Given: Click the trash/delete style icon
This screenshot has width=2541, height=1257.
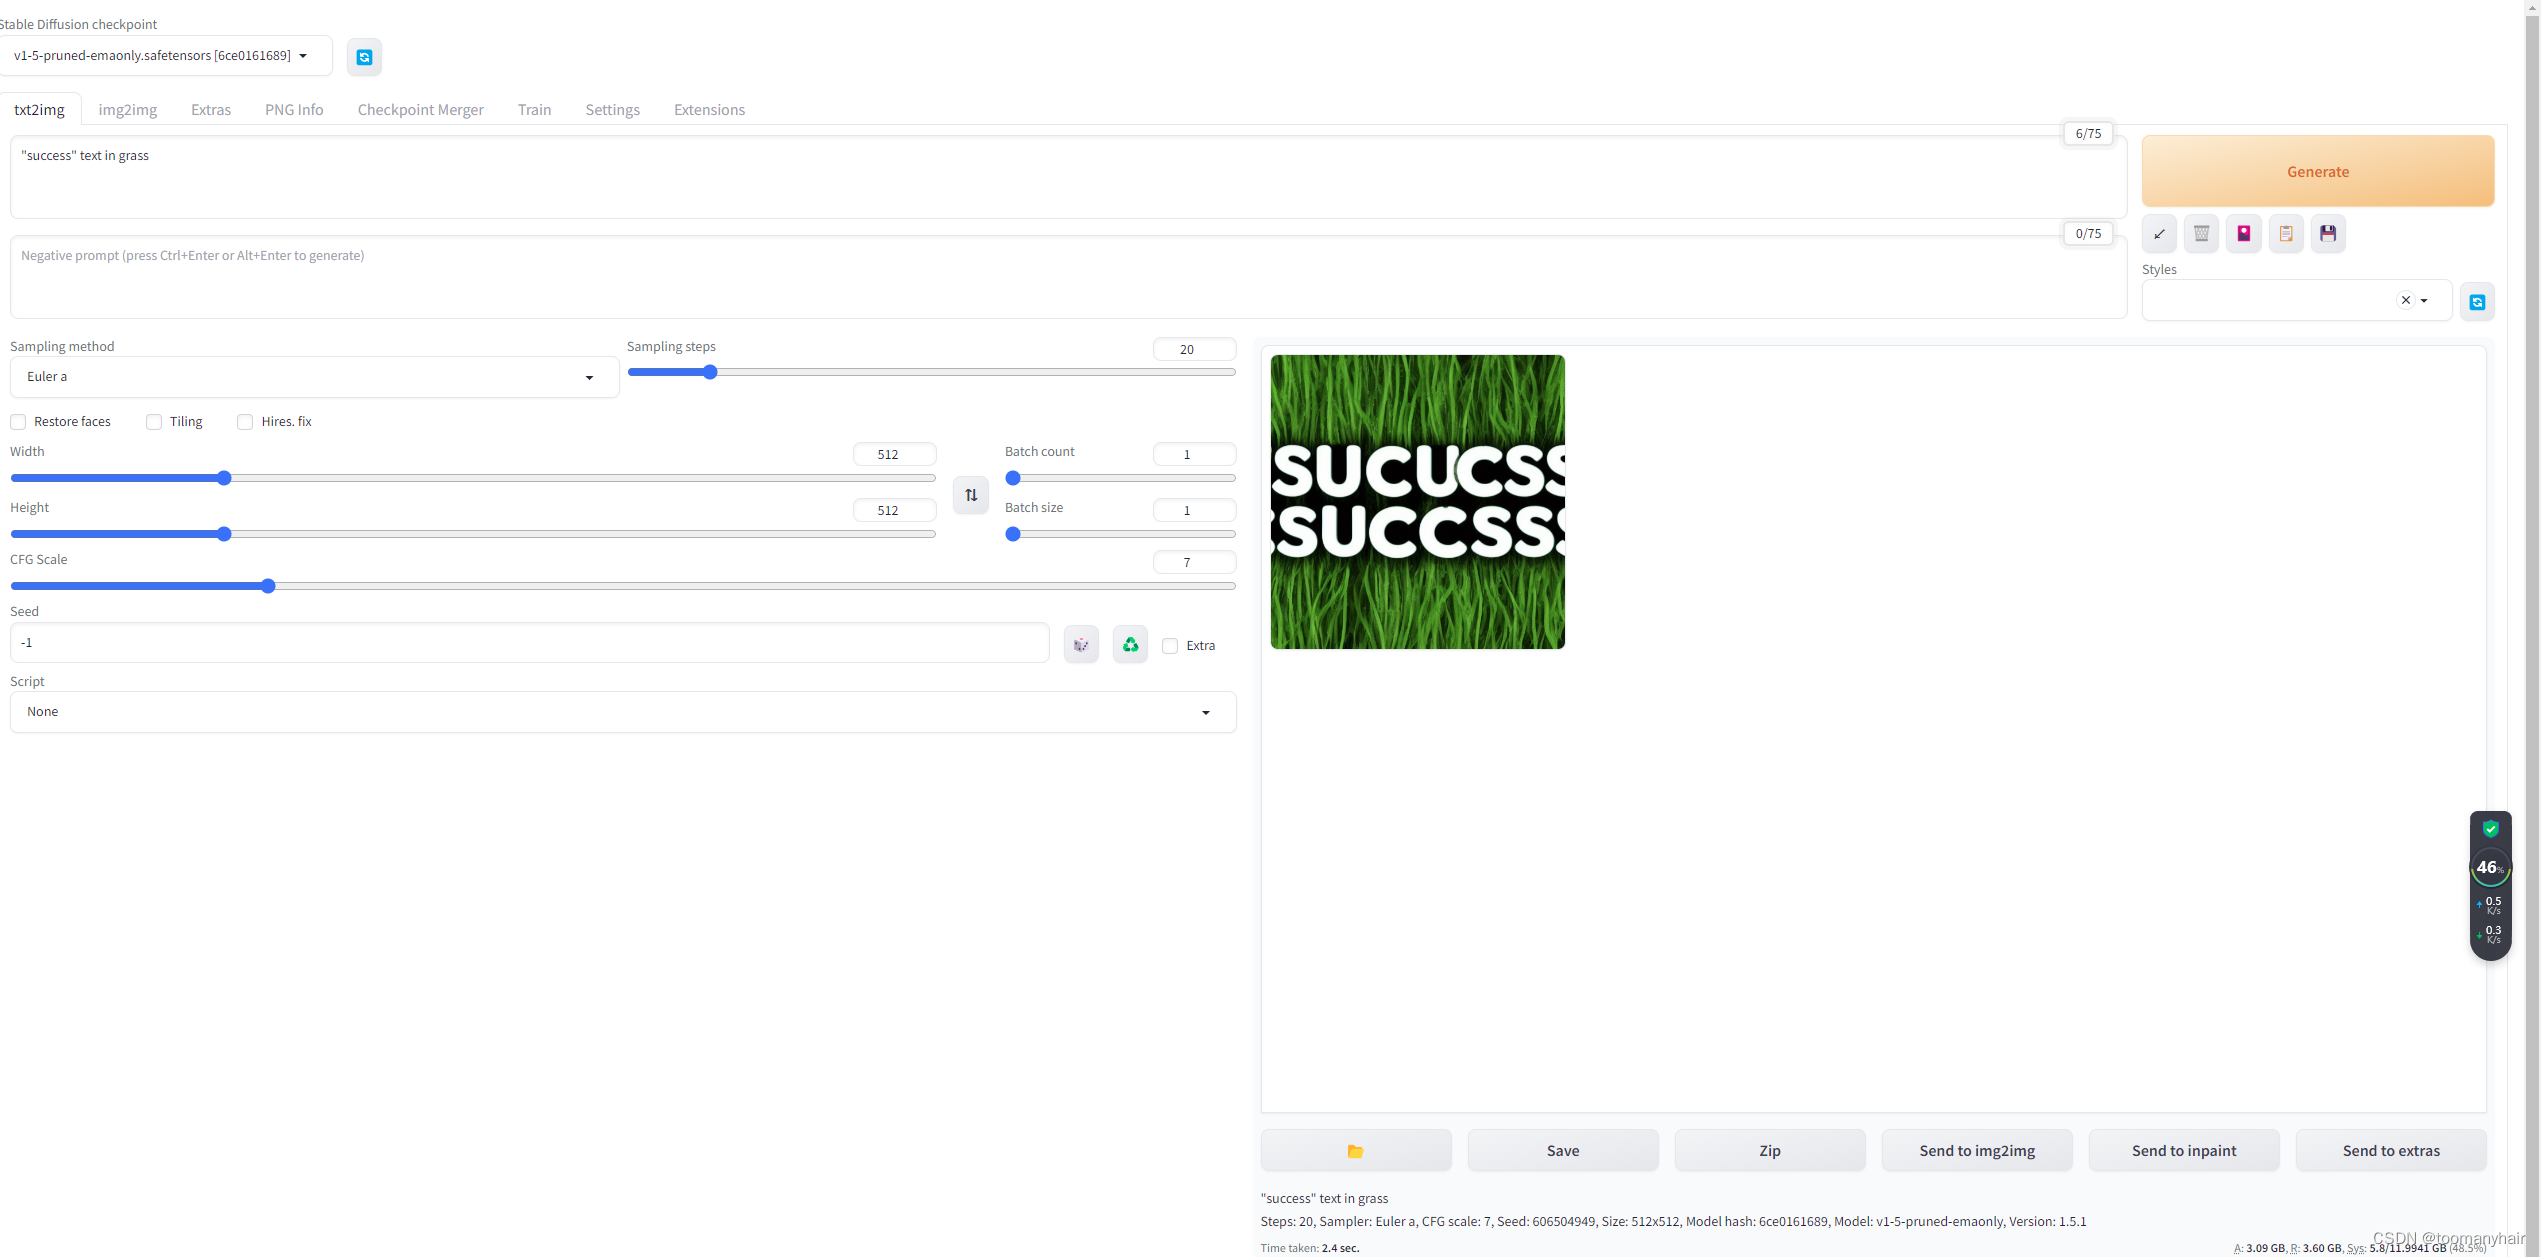Looking at the screenshot, I should point(2201,232).
